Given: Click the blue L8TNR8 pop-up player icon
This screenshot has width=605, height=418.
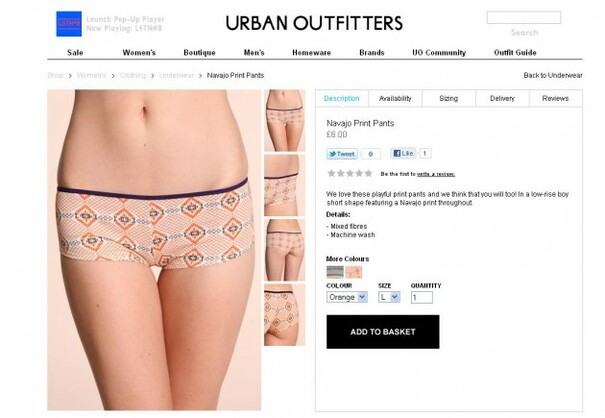Looking at the screenshot, I should (69, 24).
